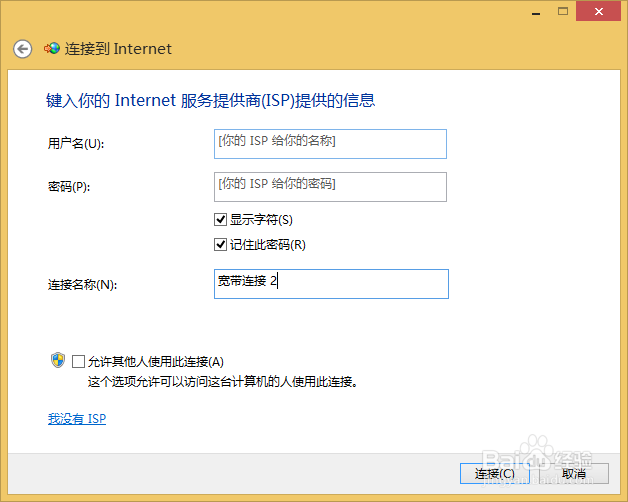Screen dimensions: 628x502
Task: Click the 连接到 Internet window title
Action: tap(118, 49)
